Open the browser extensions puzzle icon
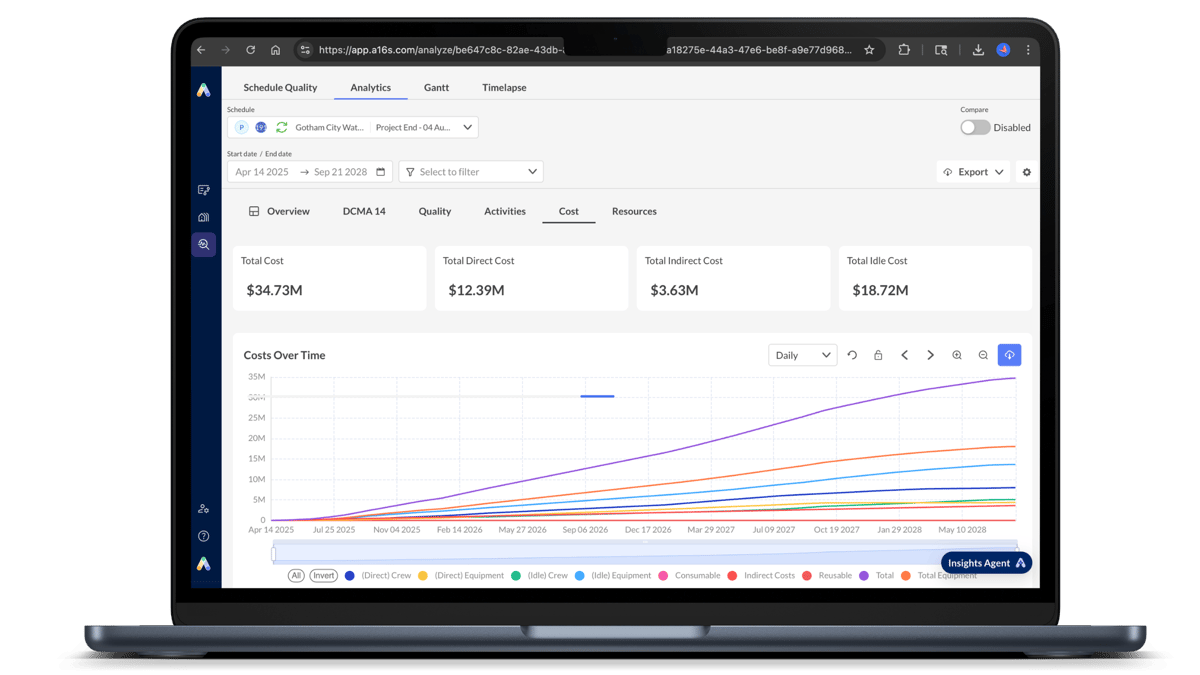Viewport: 1200px width, 675px height. (x=904, y=50)
